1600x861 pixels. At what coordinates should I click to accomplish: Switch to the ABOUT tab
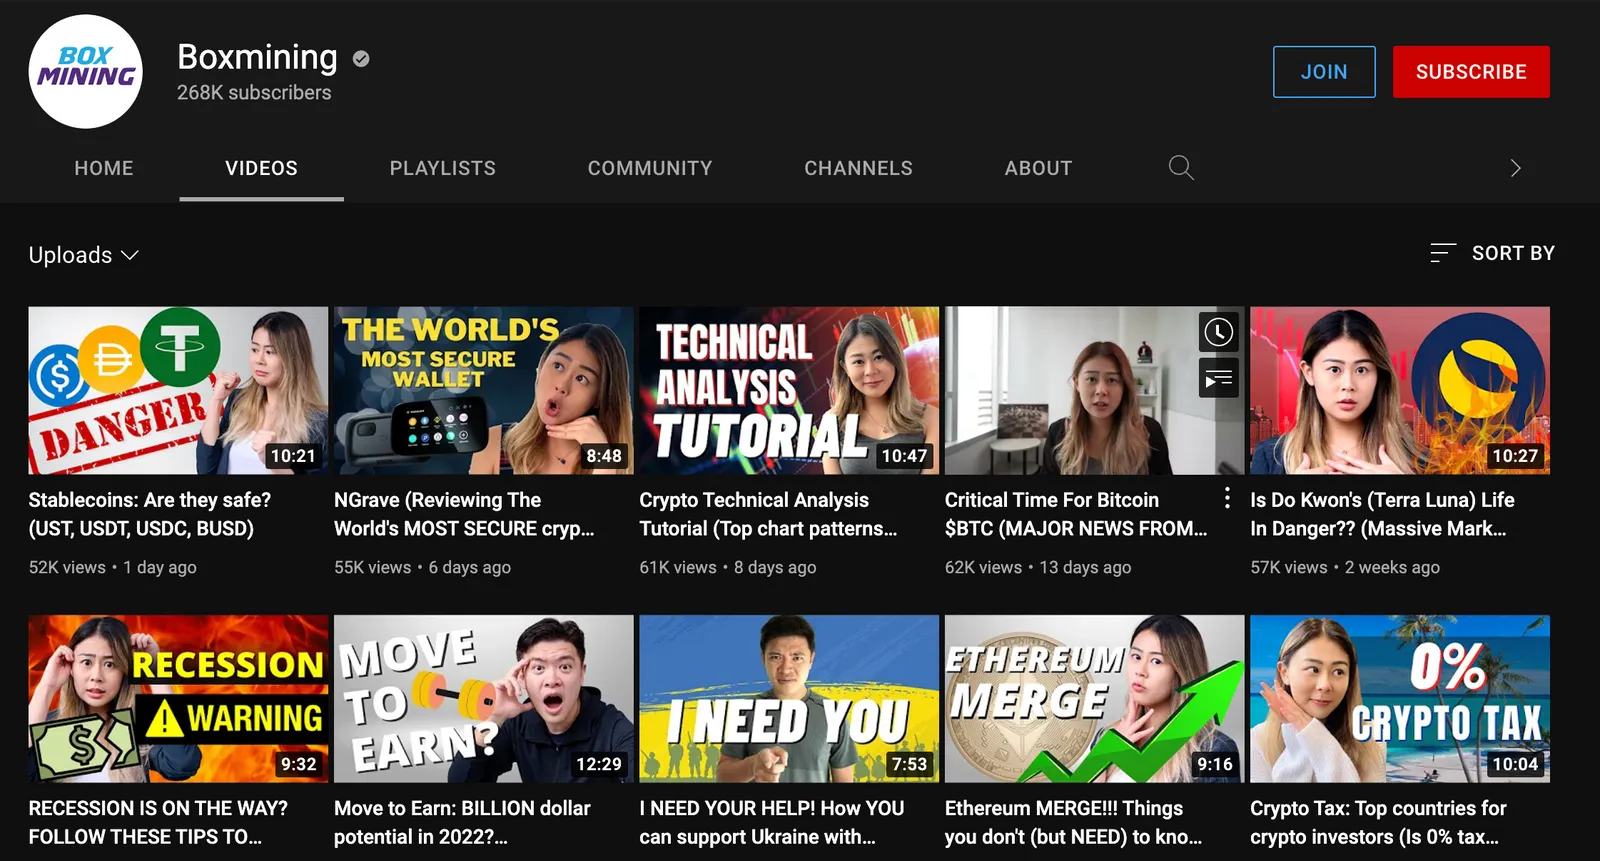point(1038,168)
